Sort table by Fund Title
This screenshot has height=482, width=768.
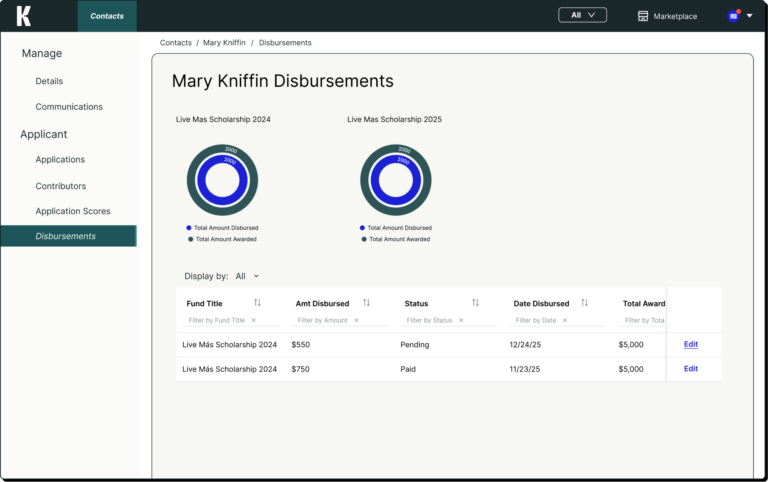tap(257, 303)
